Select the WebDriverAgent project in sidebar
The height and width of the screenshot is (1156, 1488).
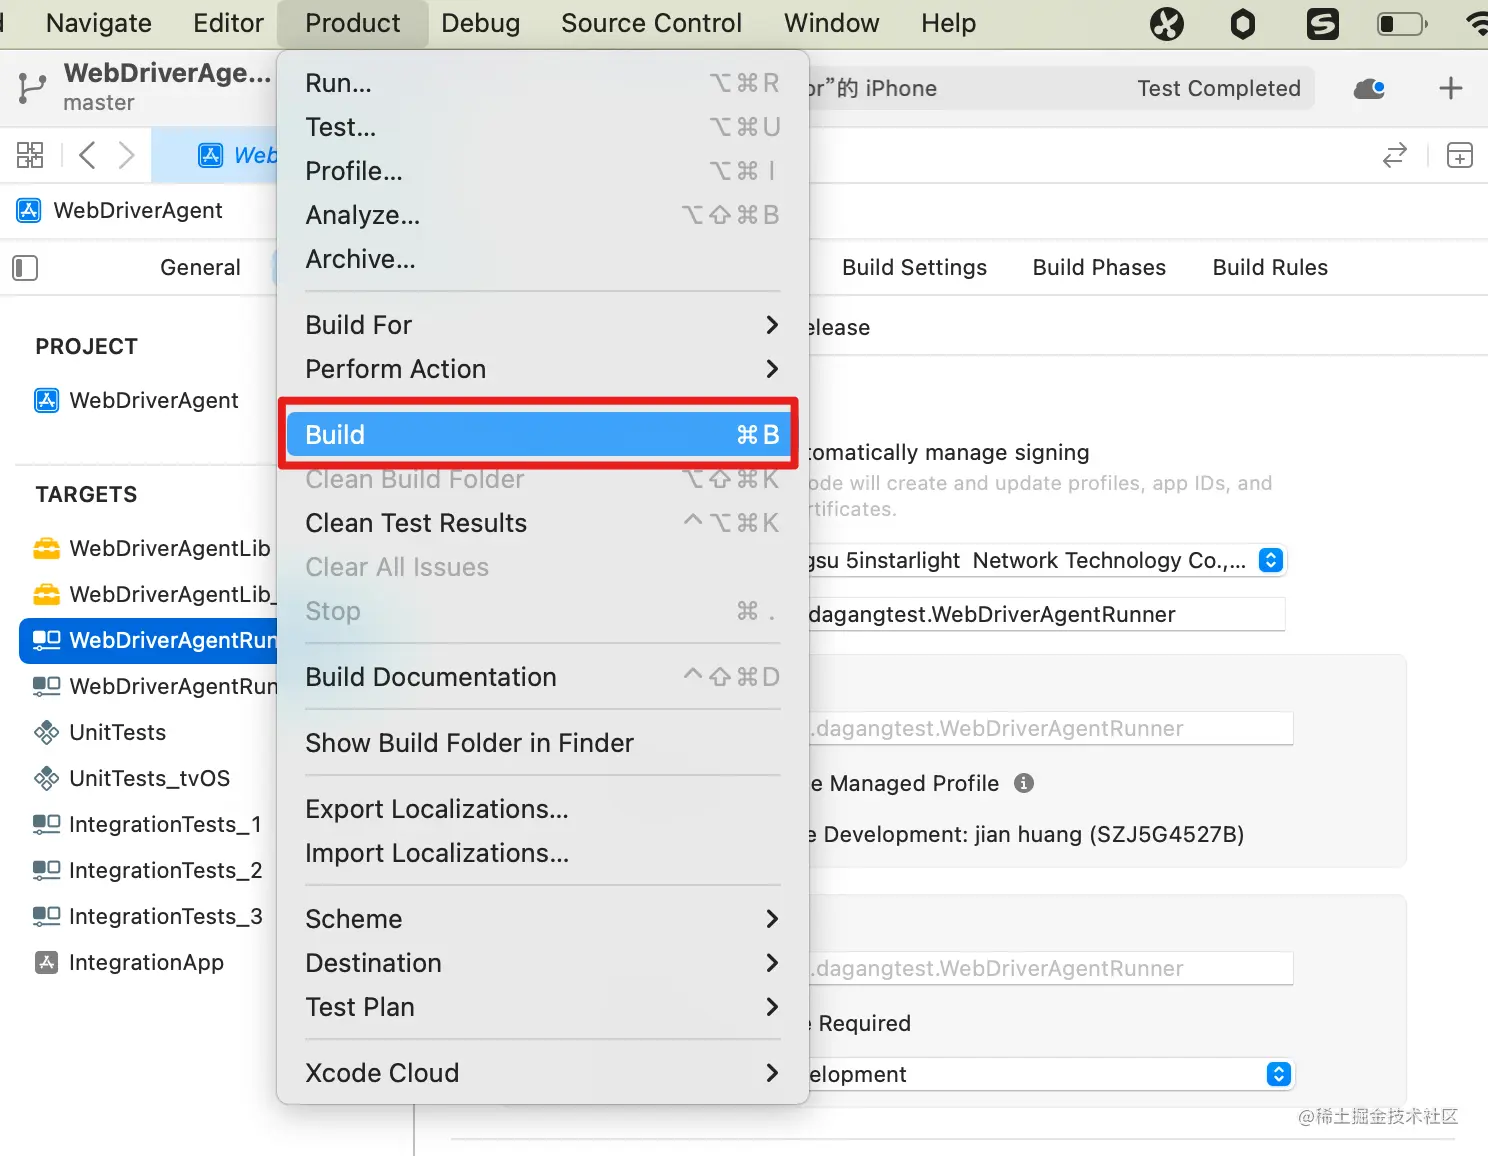coord(137,400)
